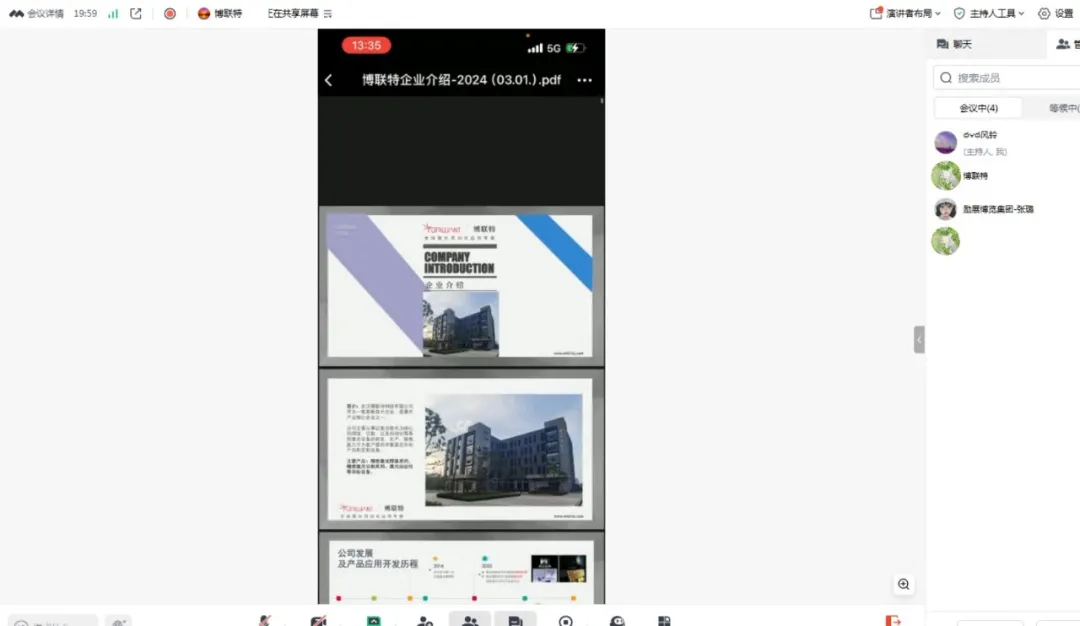
Task: Click the record icon in the bottom toolbar
Action: (x=565, y=620)
